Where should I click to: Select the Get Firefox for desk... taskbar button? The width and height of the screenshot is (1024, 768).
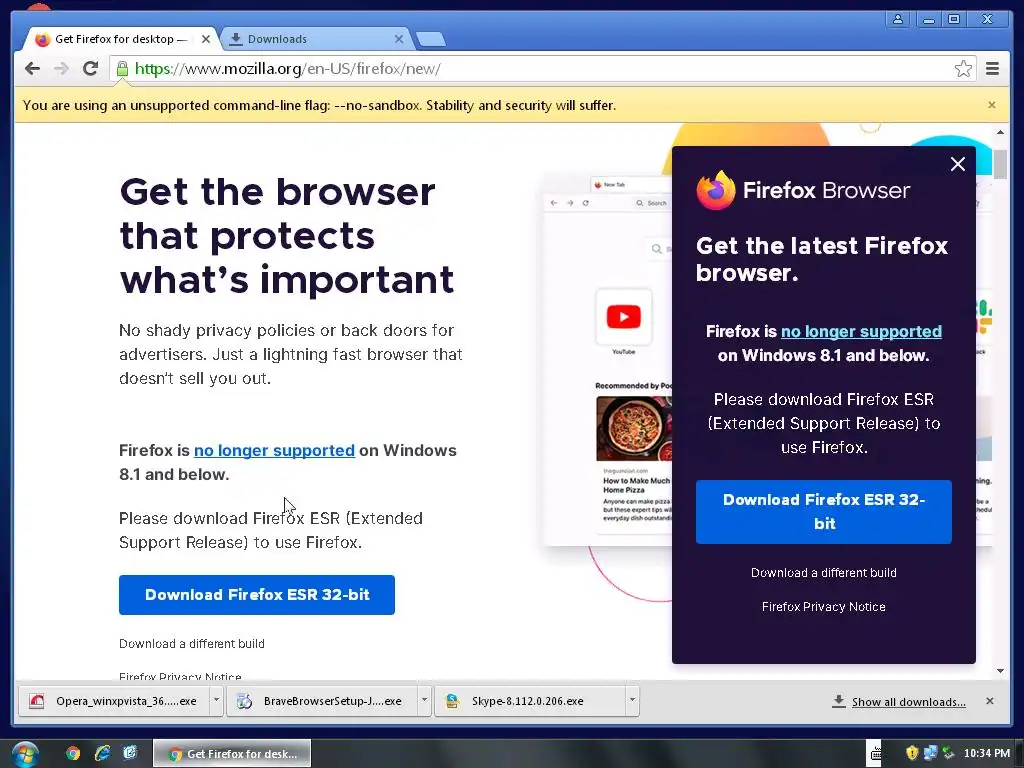click(x=232, y=754)
